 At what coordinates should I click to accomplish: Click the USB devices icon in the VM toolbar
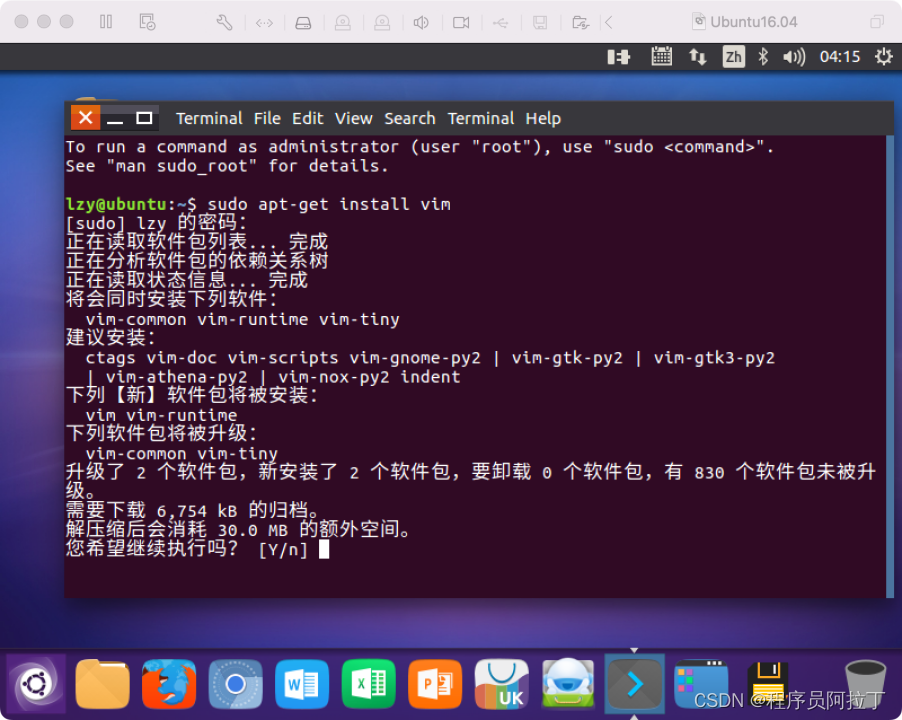(x=500, y=21)
